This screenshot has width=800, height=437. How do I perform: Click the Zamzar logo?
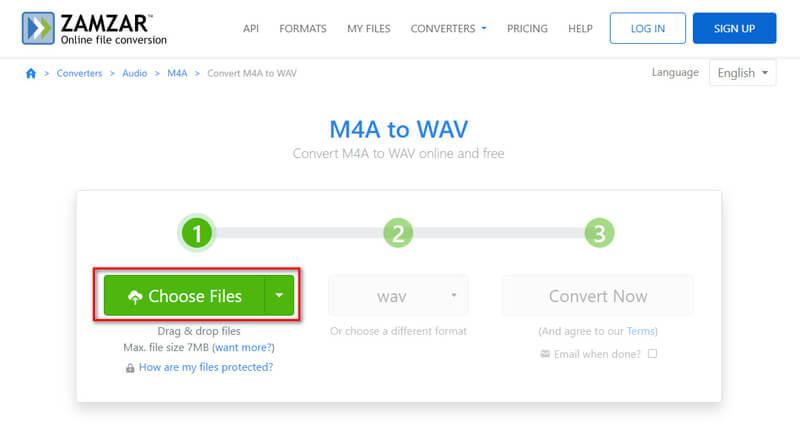pos(94,29)
